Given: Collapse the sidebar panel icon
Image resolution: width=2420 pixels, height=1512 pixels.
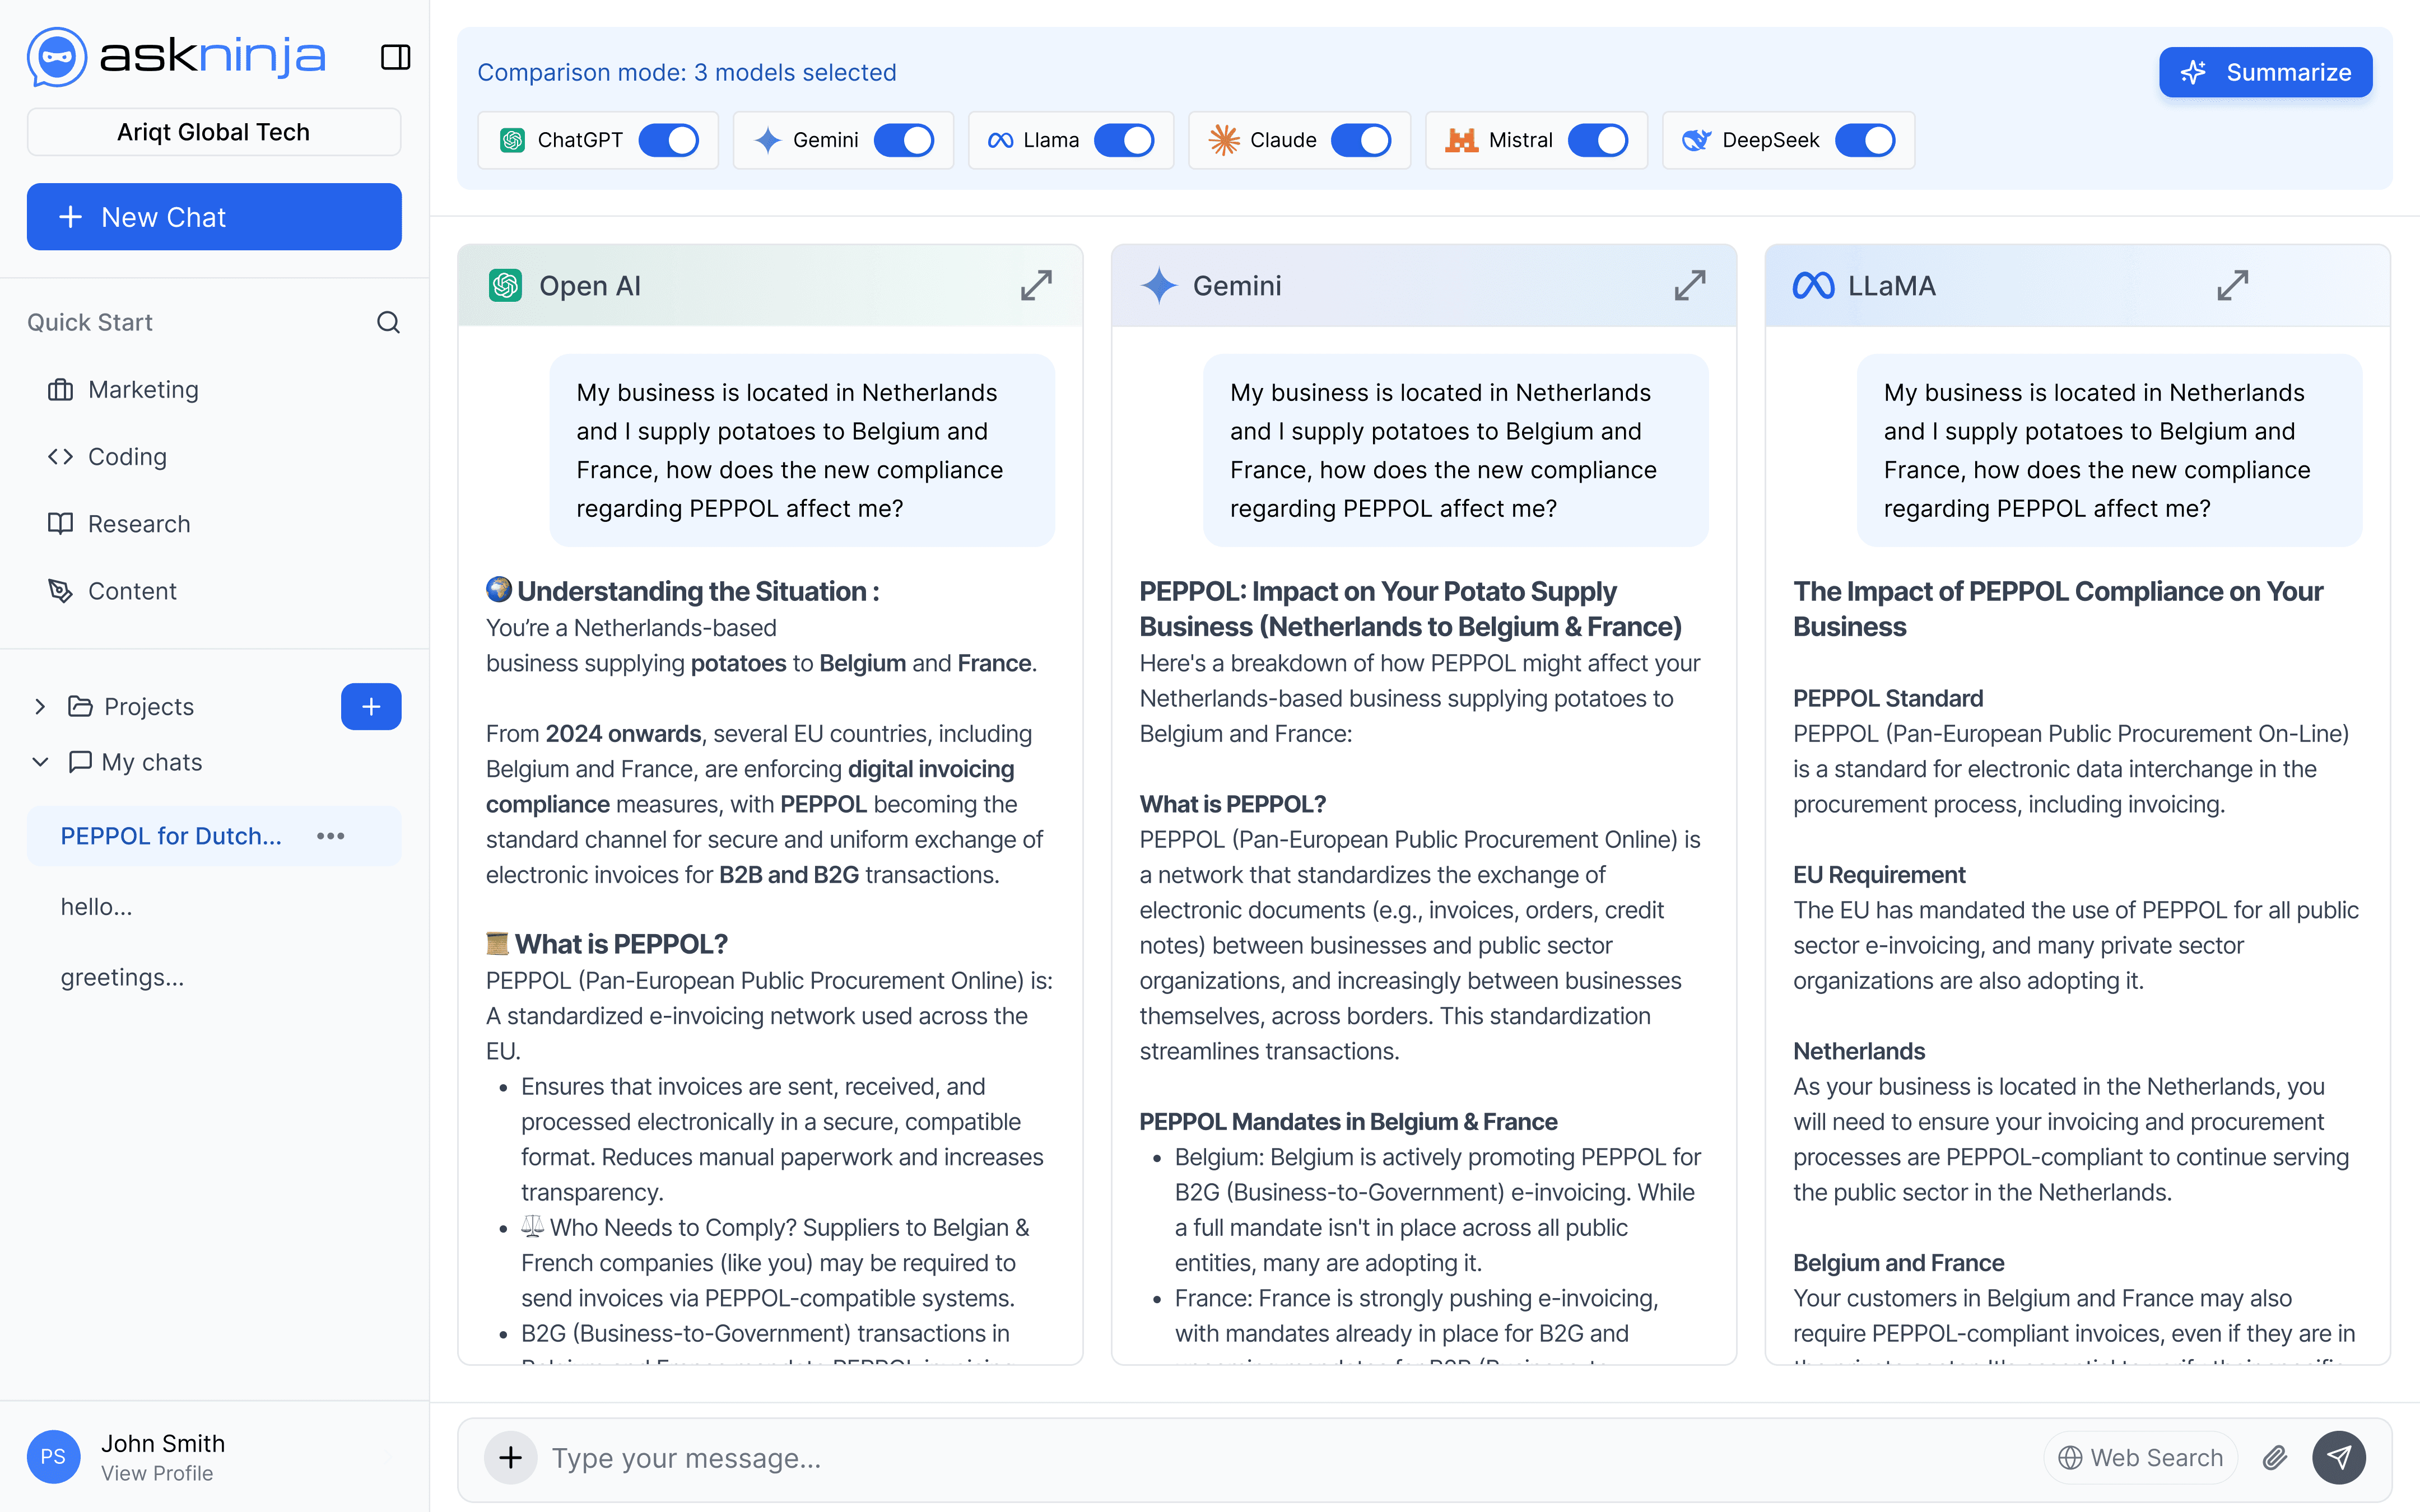Looking at the screenshot, I should coord(395,57).
